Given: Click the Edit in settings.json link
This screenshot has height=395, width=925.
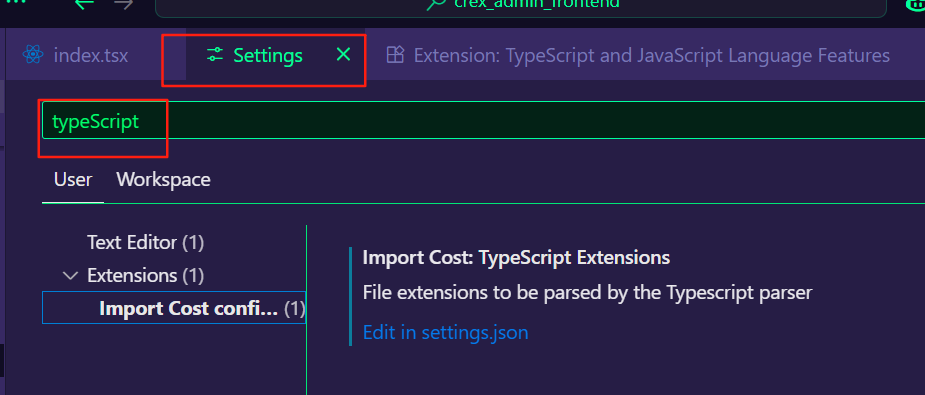Looking at the screenshot, I should [x=445, y=333].
